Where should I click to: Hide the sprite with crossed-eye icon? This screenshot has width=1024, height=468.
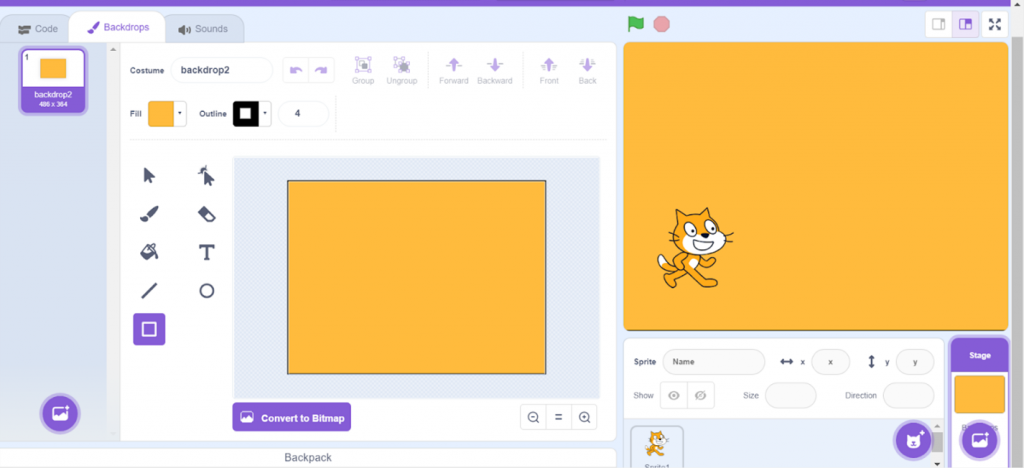(x=700, y=396)
